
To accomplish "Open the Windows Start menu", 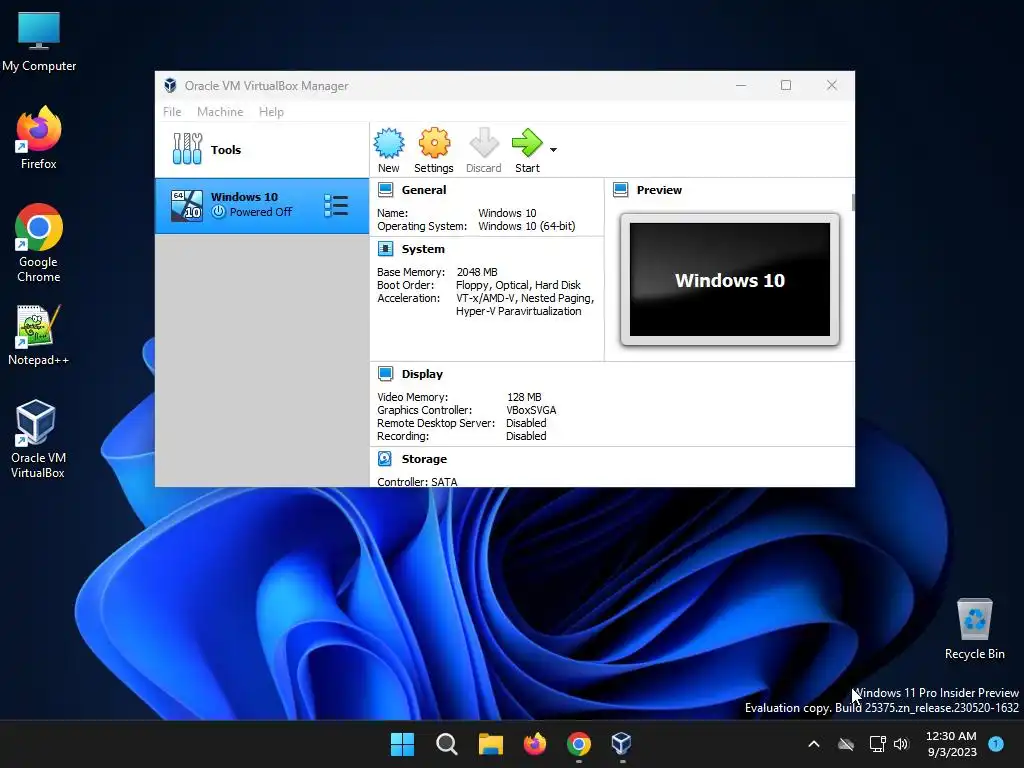I will 402,744.
